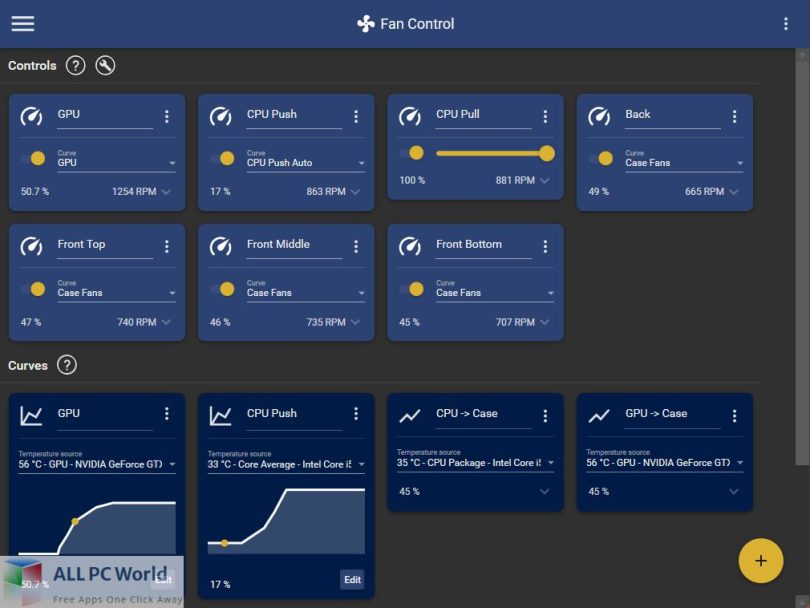The height and width of the screenshot is (608, 810).
Task: Click the Front Top name field
Action: (x=105, y=245)
